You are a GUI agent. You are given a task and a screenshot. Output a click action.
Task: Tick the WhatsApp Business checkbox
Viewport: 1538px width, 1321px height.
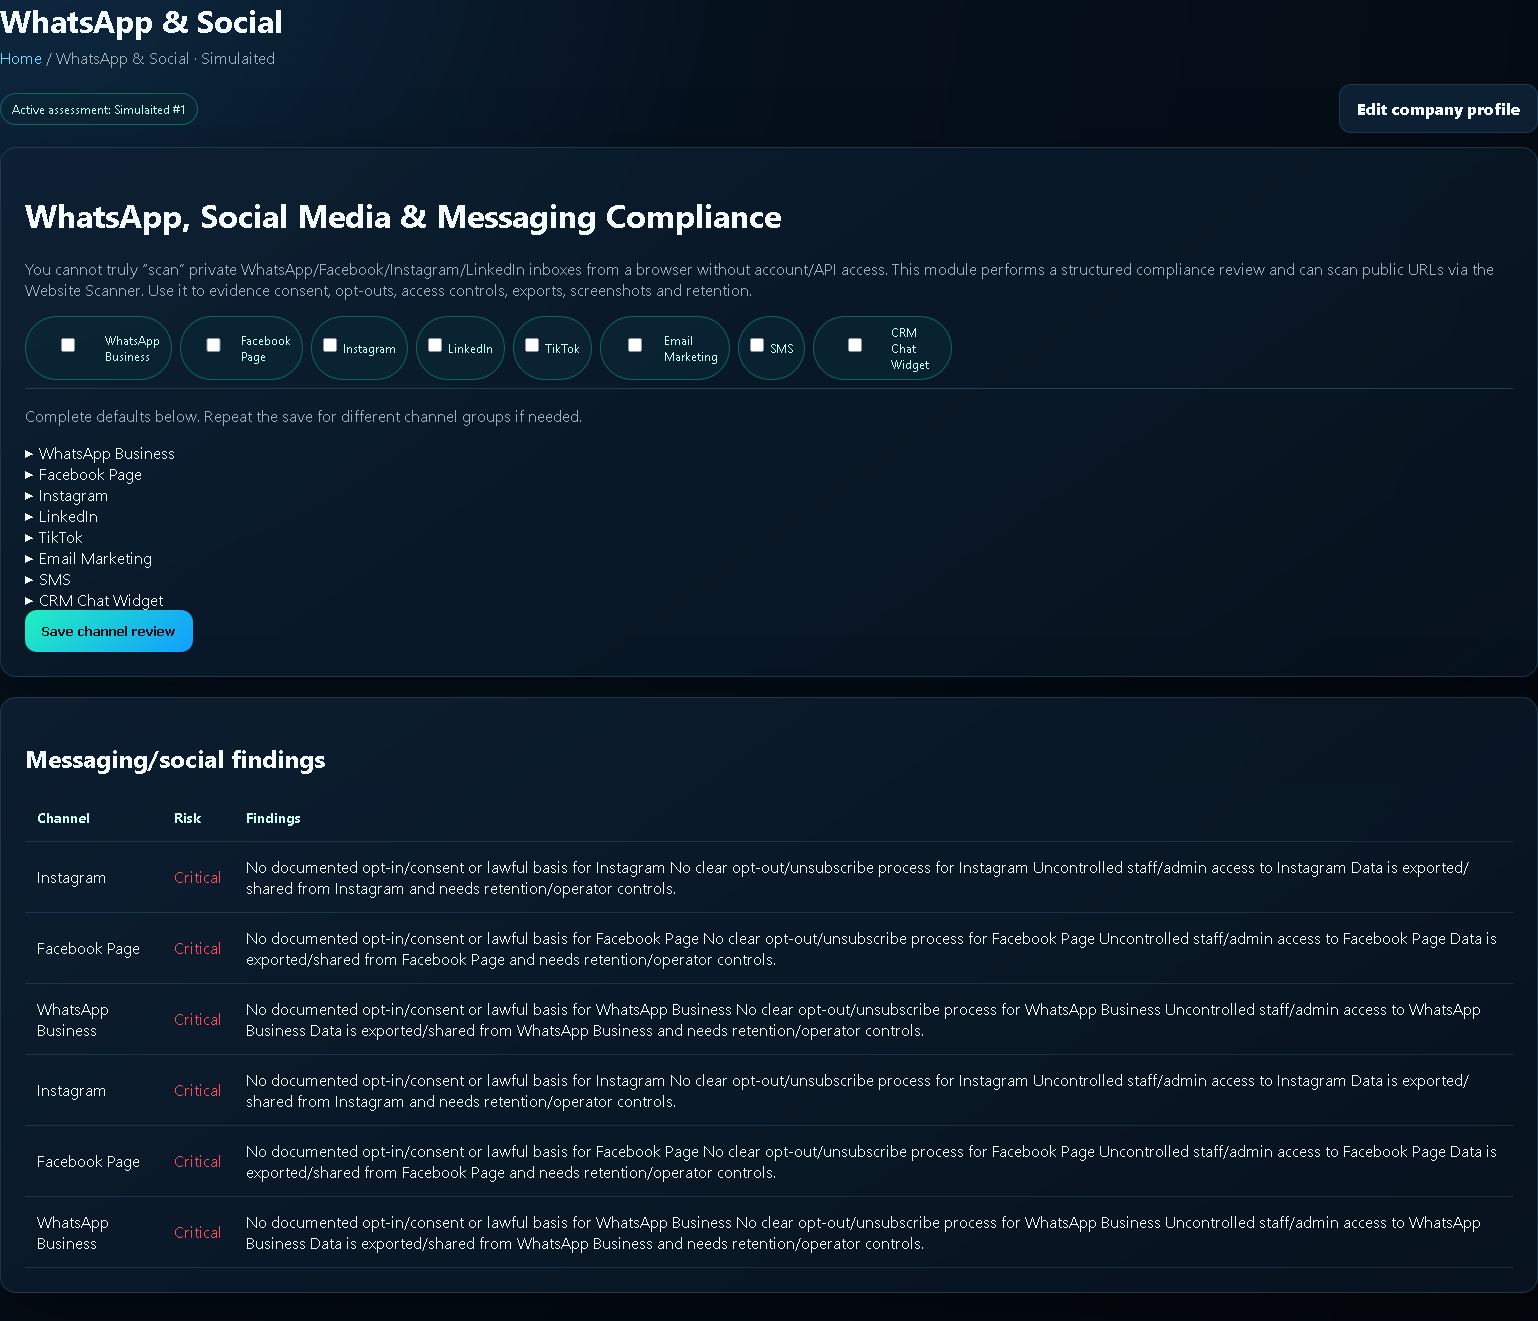68,345
